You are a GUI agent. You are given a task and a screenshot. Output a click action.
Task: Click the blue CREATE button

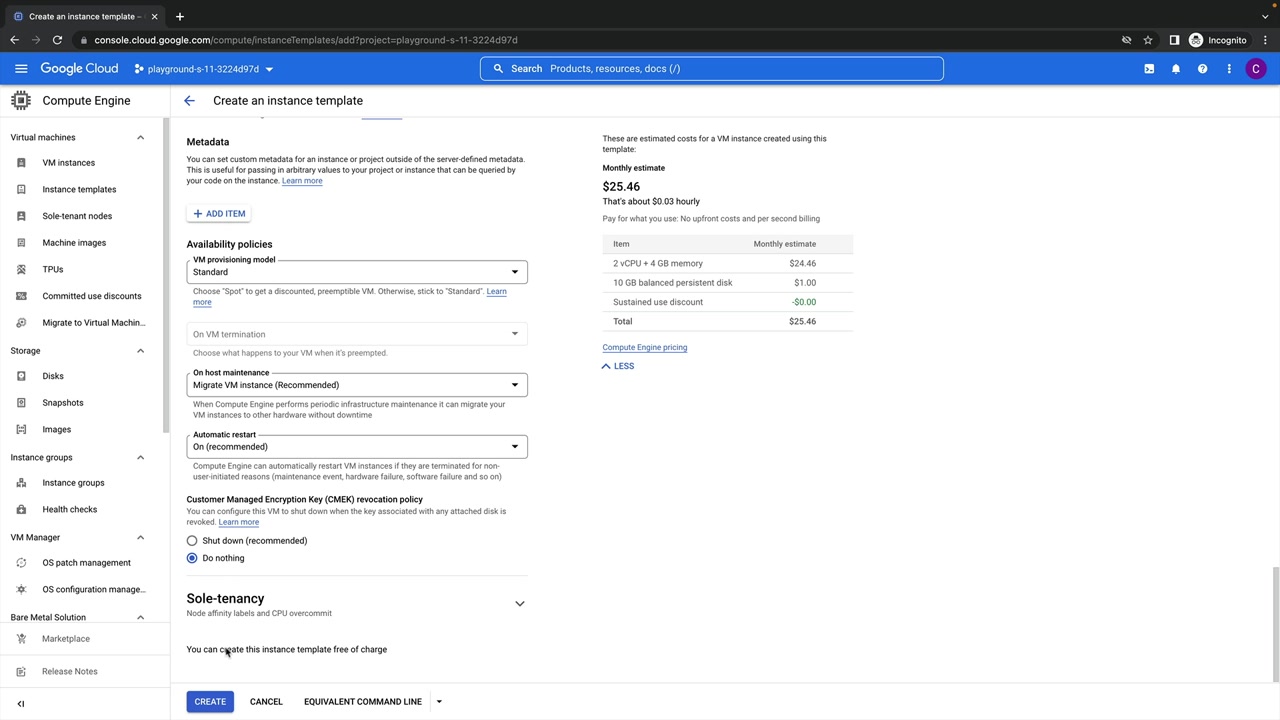(210, 702)
